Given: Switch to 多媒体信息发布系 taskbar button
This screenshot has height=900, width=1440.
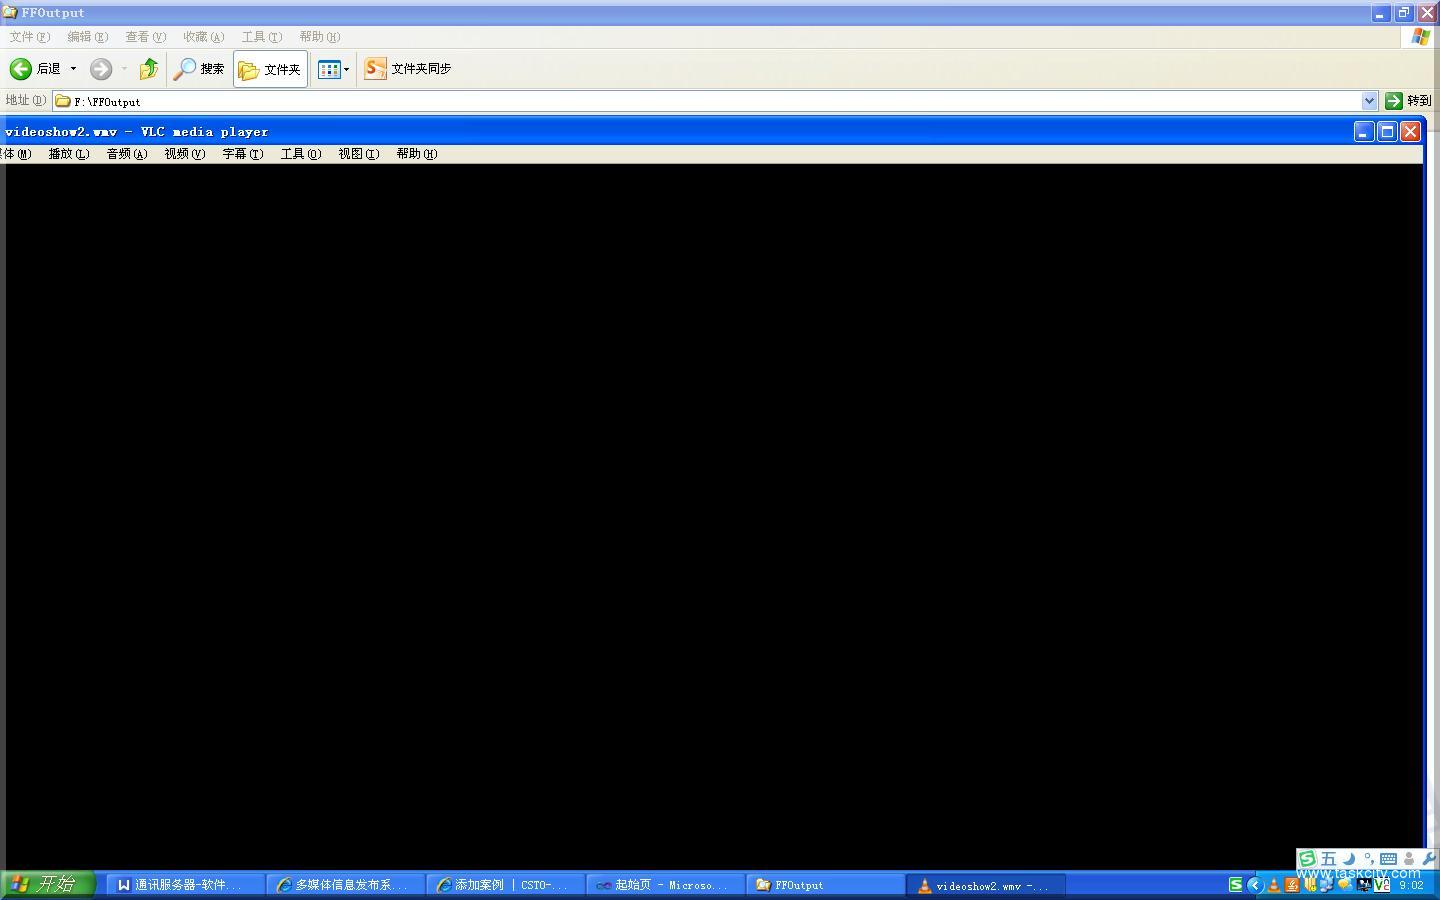Looking at the screenshot, I should 346,885.
